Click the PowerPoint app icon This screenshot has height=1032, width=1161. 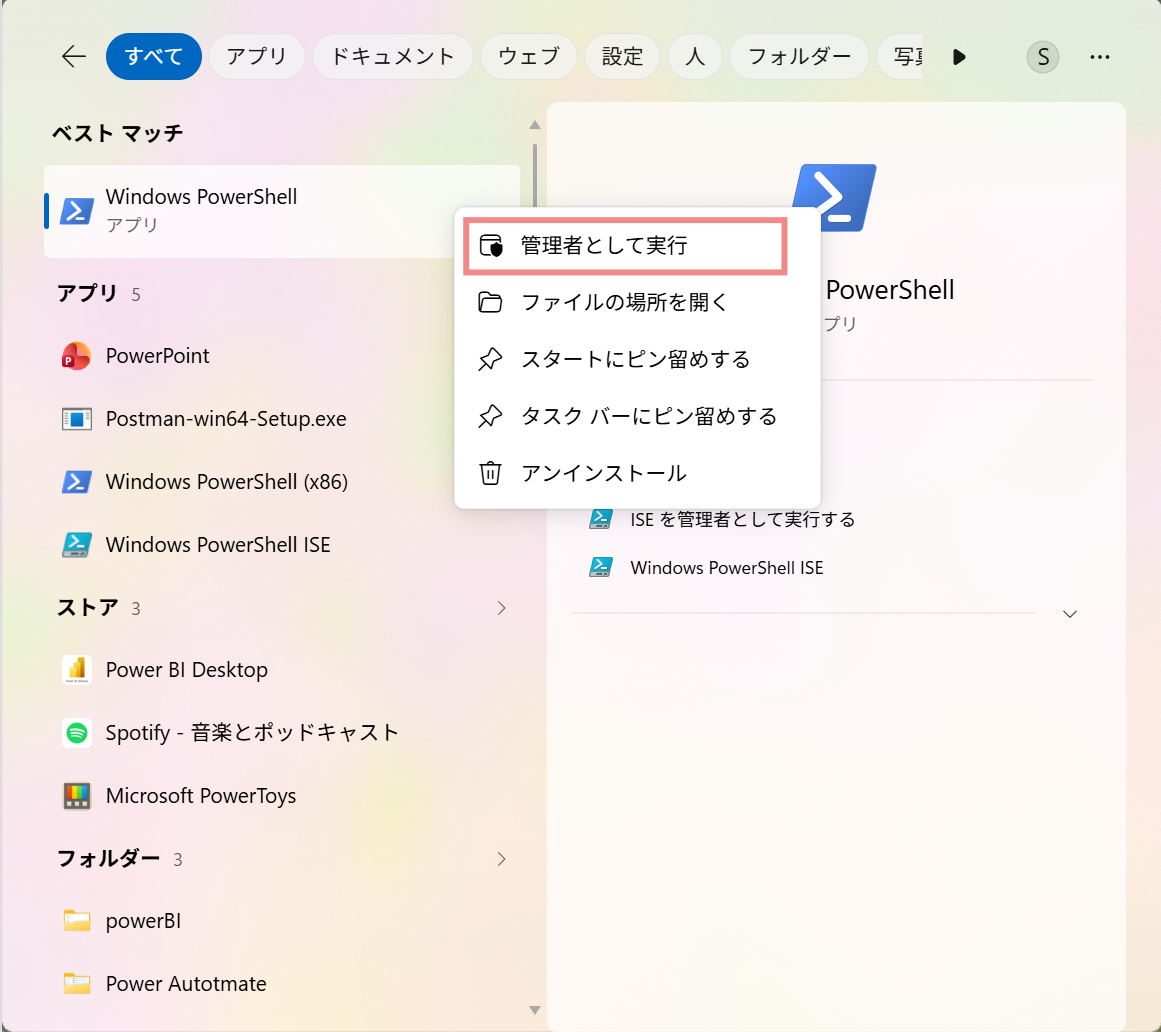coord(76,356)
